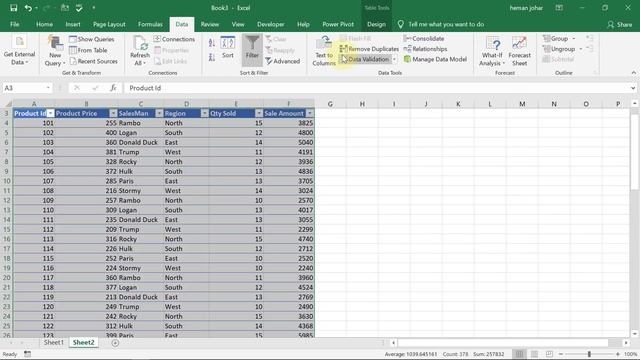
Task: Open the View tab
Action: (238, 24)
